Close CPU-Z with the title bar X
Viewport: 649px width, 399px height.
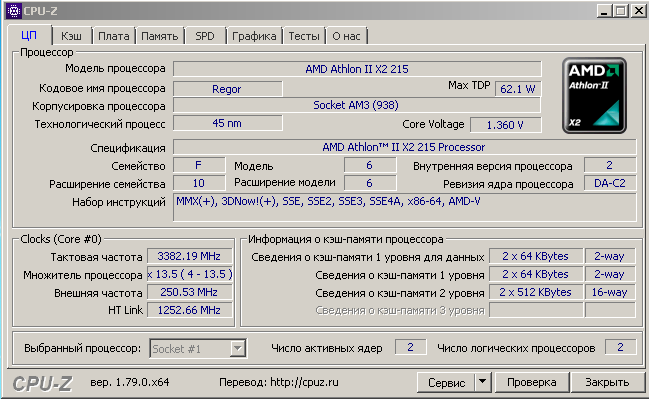[638, 11]
